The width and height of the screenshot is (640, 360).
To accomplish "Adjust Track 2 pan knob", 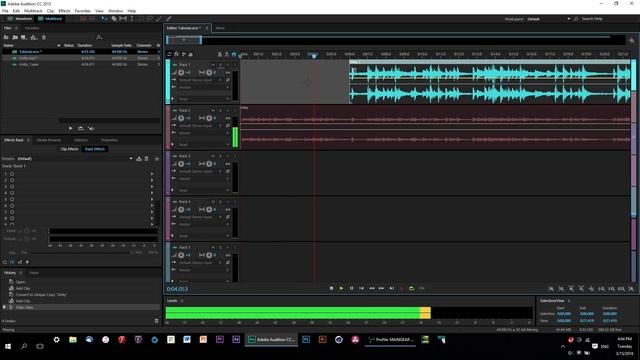I will (x=209, y=118).
